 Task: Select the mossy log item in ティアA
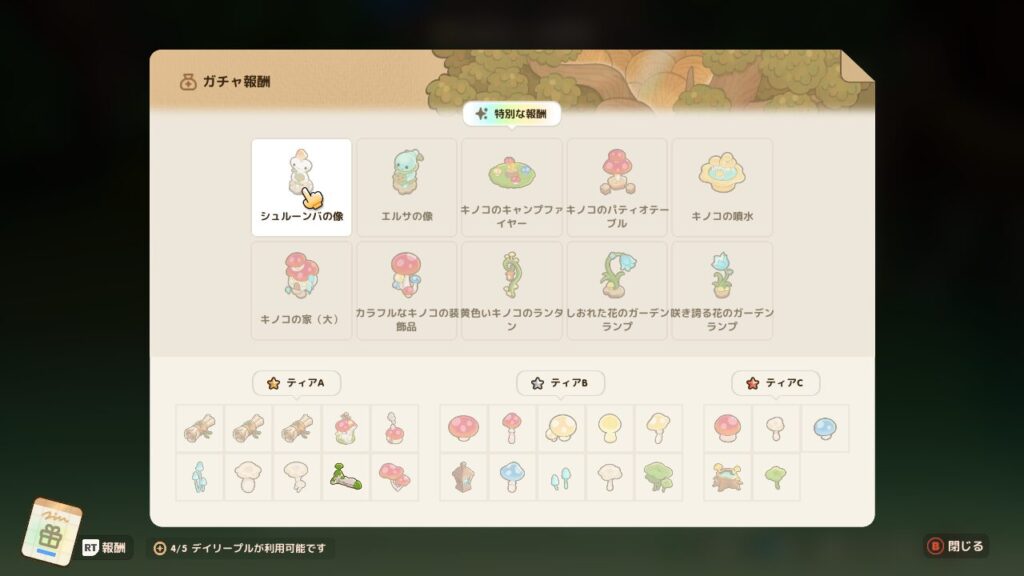click(345, 477)
